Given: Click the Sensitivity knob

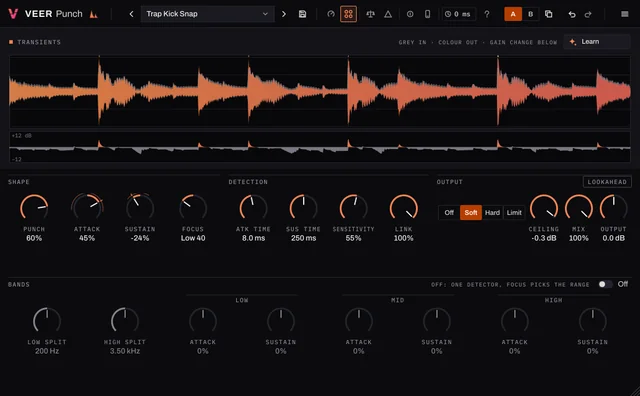Looking at the screenshot, I should pos(353,207).
